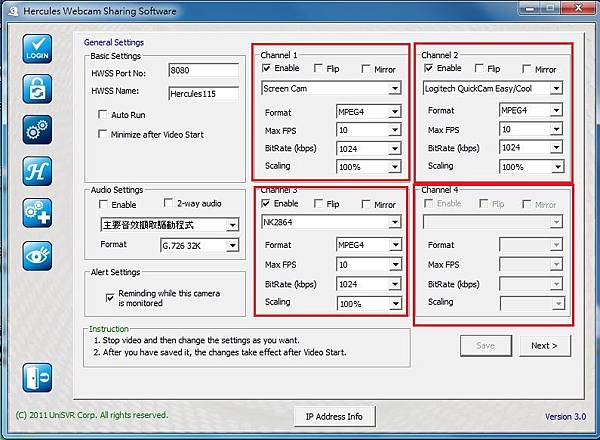600x440 pixels.
Task: Uncheck Channel 2 Enable checkbox
Action: click(429, 68)
